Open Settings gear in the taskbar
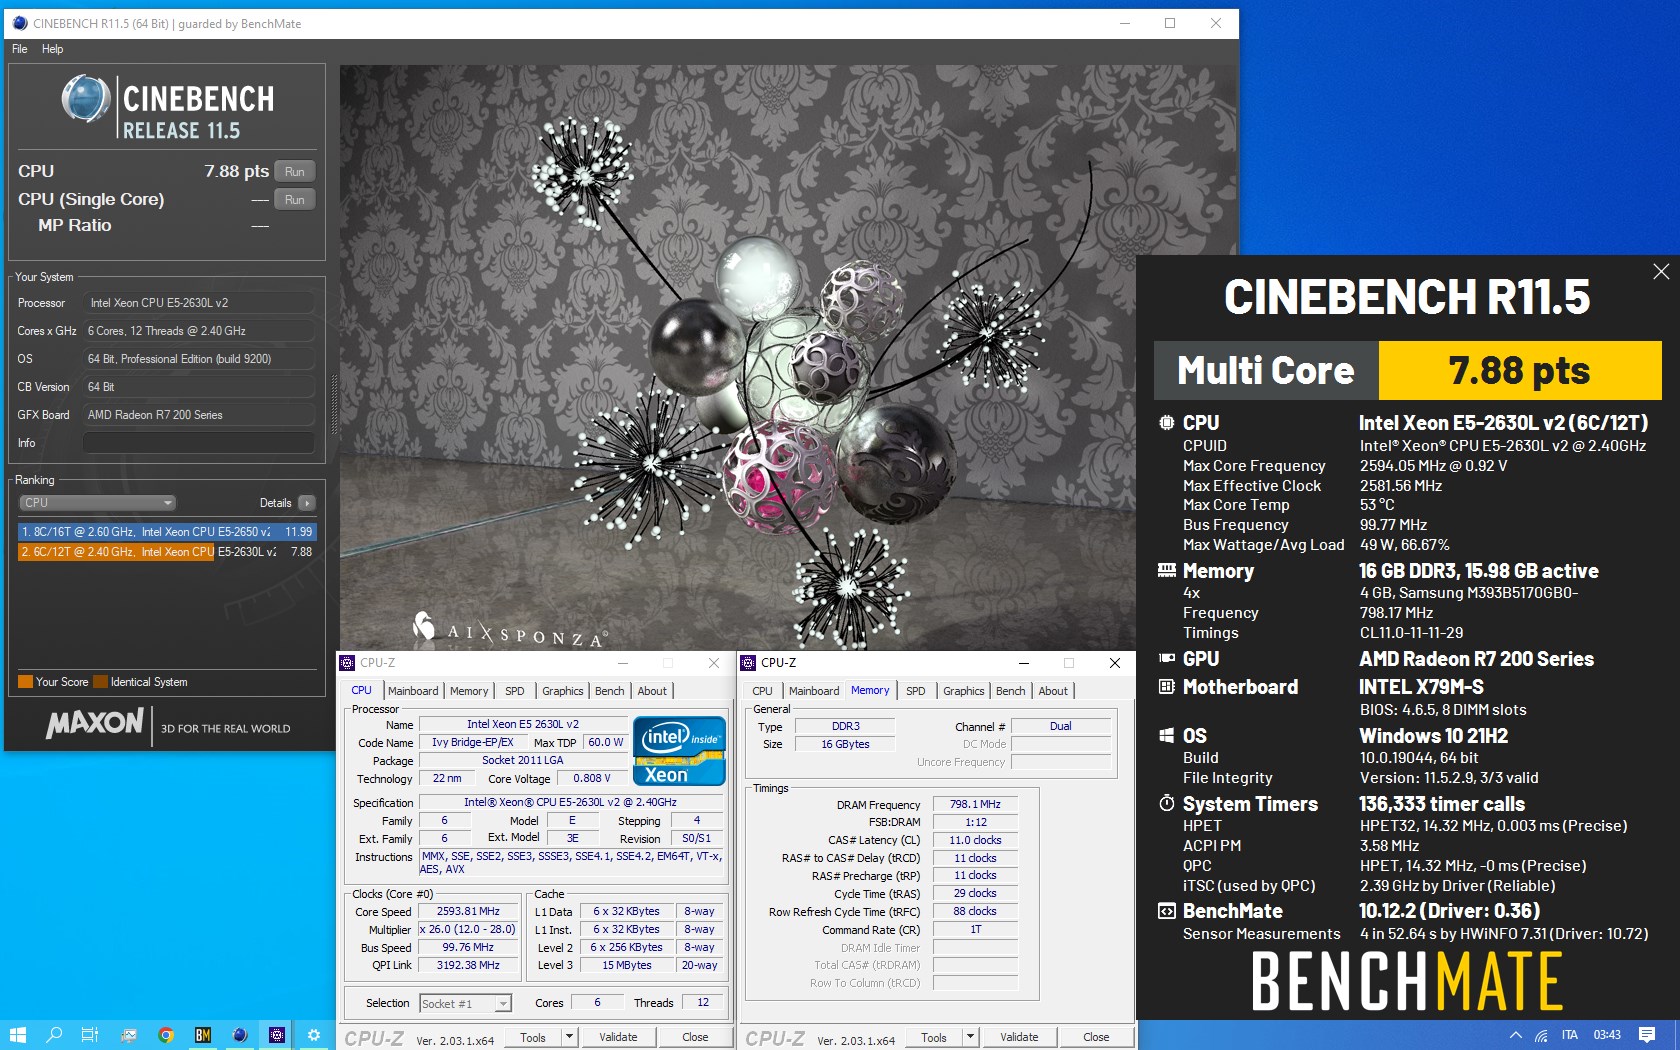 pos(314,1035)
